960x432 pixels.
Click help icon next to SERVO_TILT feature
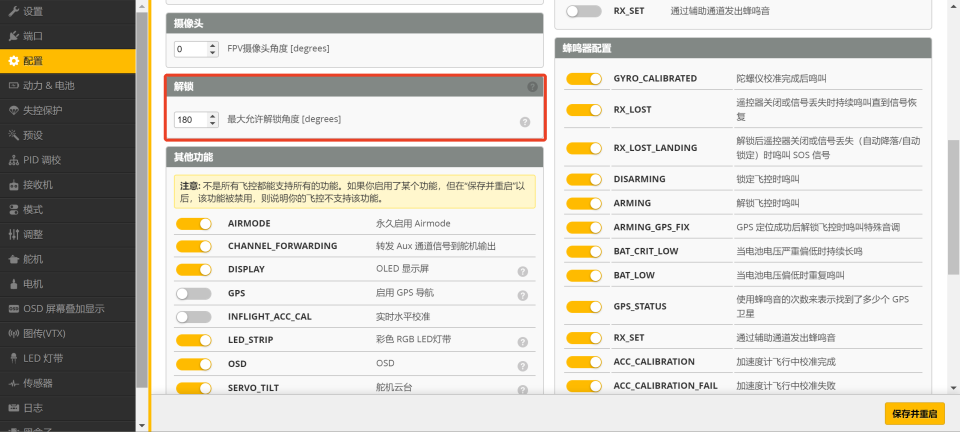pos(522,388)
